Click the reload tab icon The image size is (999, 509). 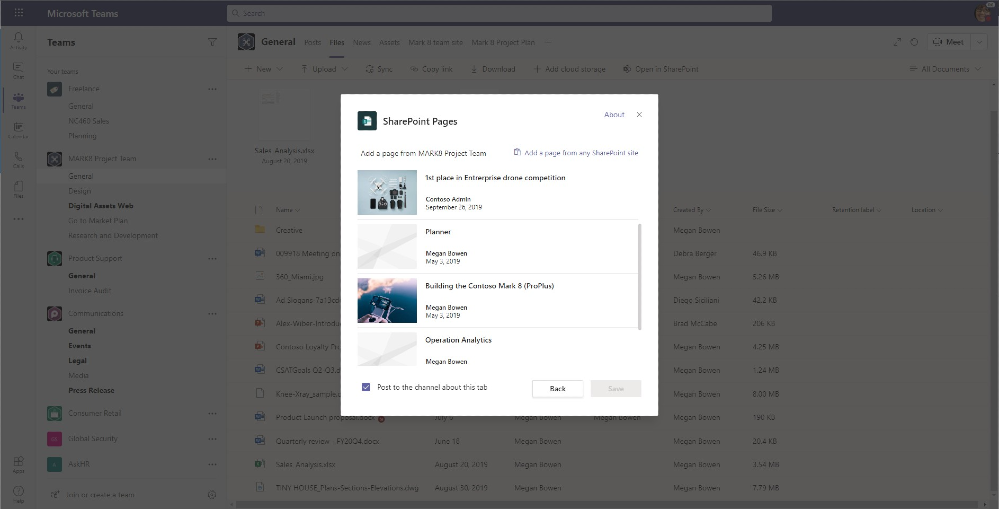tap(914, 42)
